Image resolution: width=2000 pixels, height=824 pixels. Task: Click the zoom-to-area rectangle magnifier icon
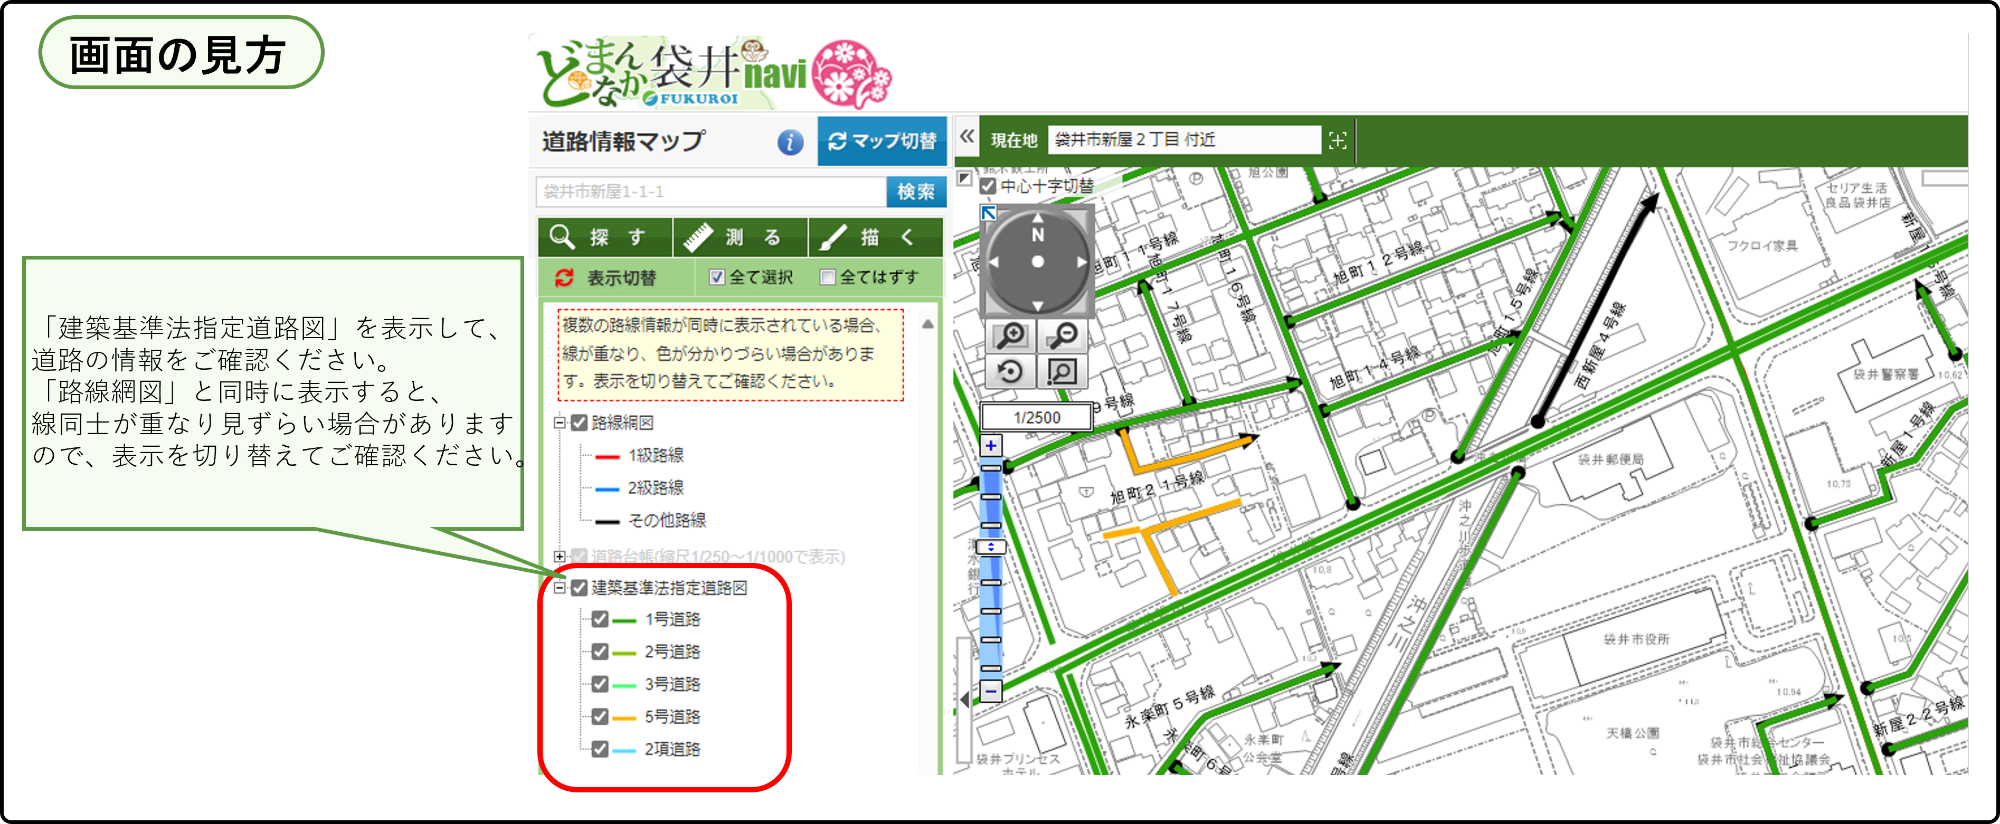coord(1063,372)
